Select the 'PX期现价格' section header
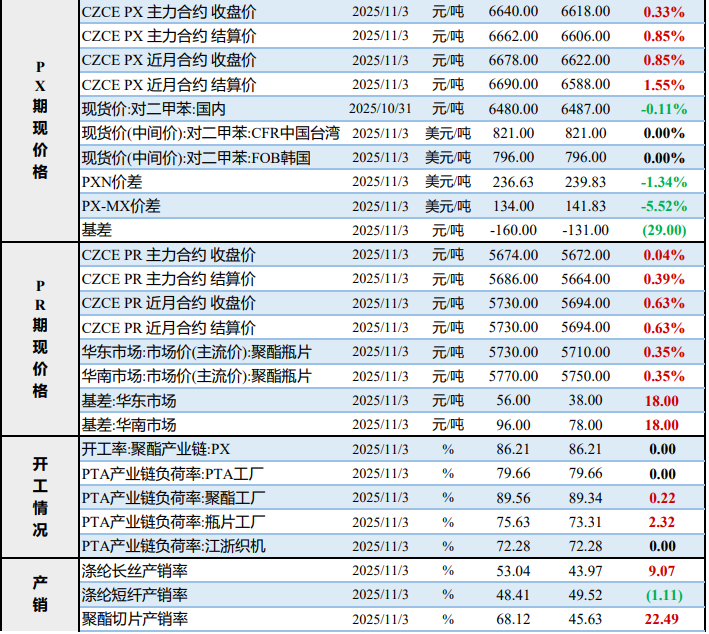The image size is (709, 634). (x=40, y=119)
